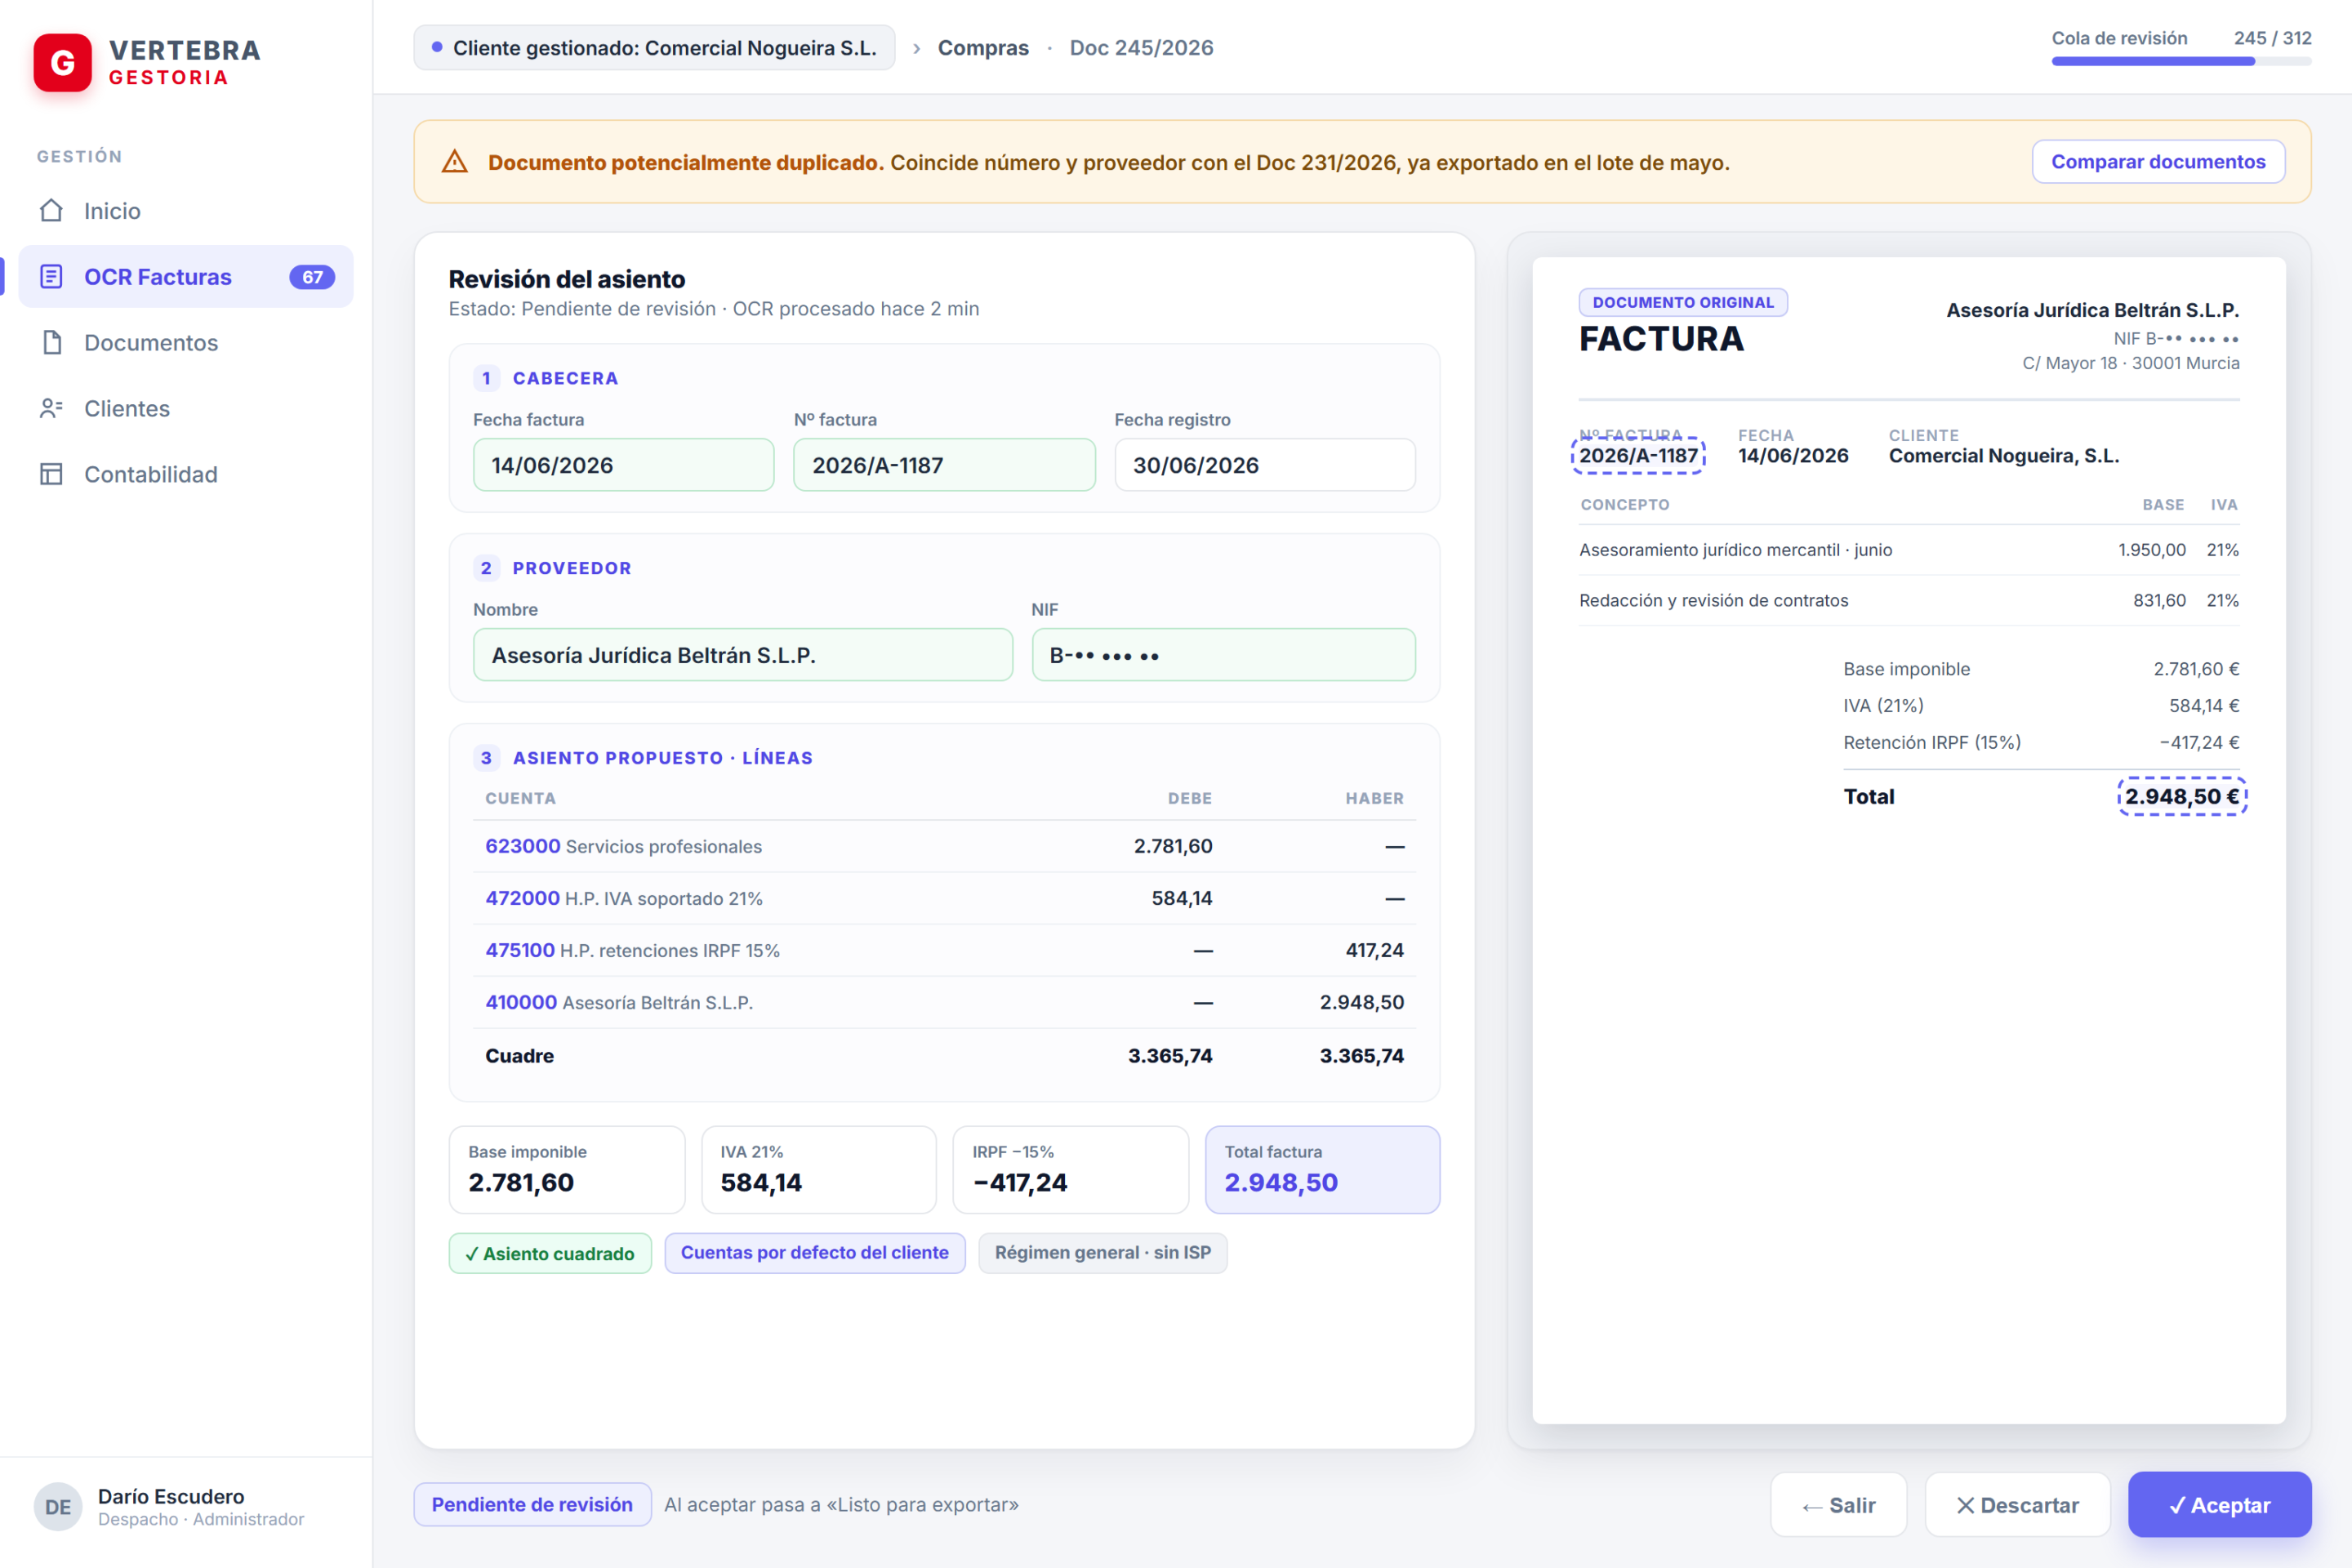Go to Clientes via people icon
Screen dimensions: 2352x1568
tap(51, 409)
